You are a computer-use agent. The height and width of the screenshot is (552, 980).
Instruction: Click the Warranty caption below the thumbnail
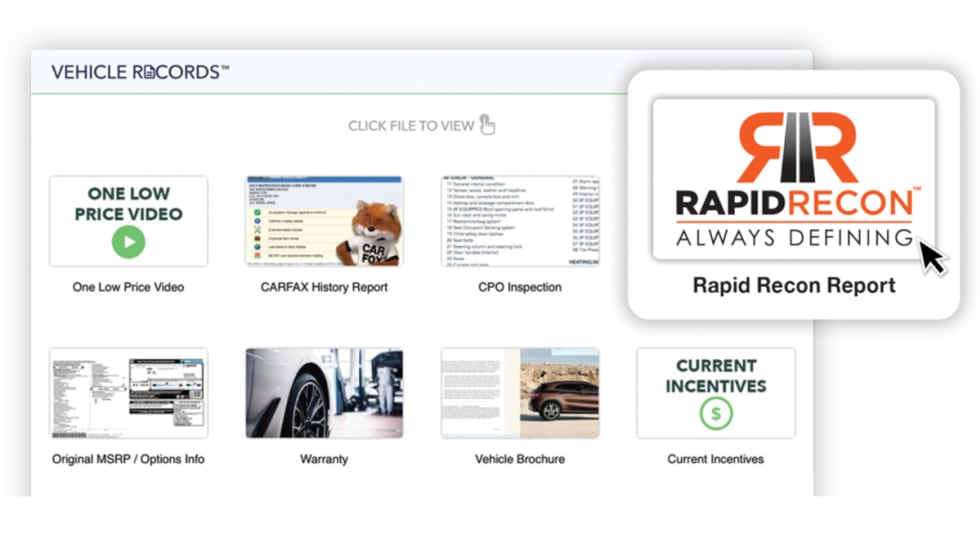(324, 459)
